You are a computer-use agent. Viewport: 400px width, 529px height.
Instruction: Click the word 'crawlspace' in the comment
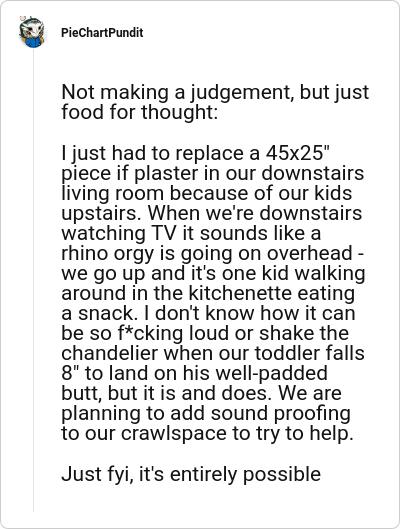point(174,433)
